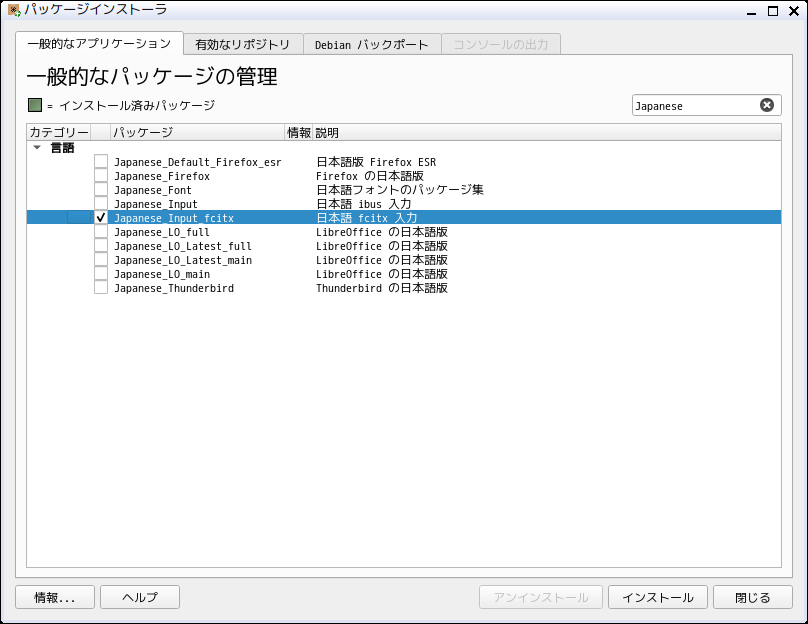Select the Japanese_Font package name
The height and width of the screenshot is (624, 808).
click(153, 190)
